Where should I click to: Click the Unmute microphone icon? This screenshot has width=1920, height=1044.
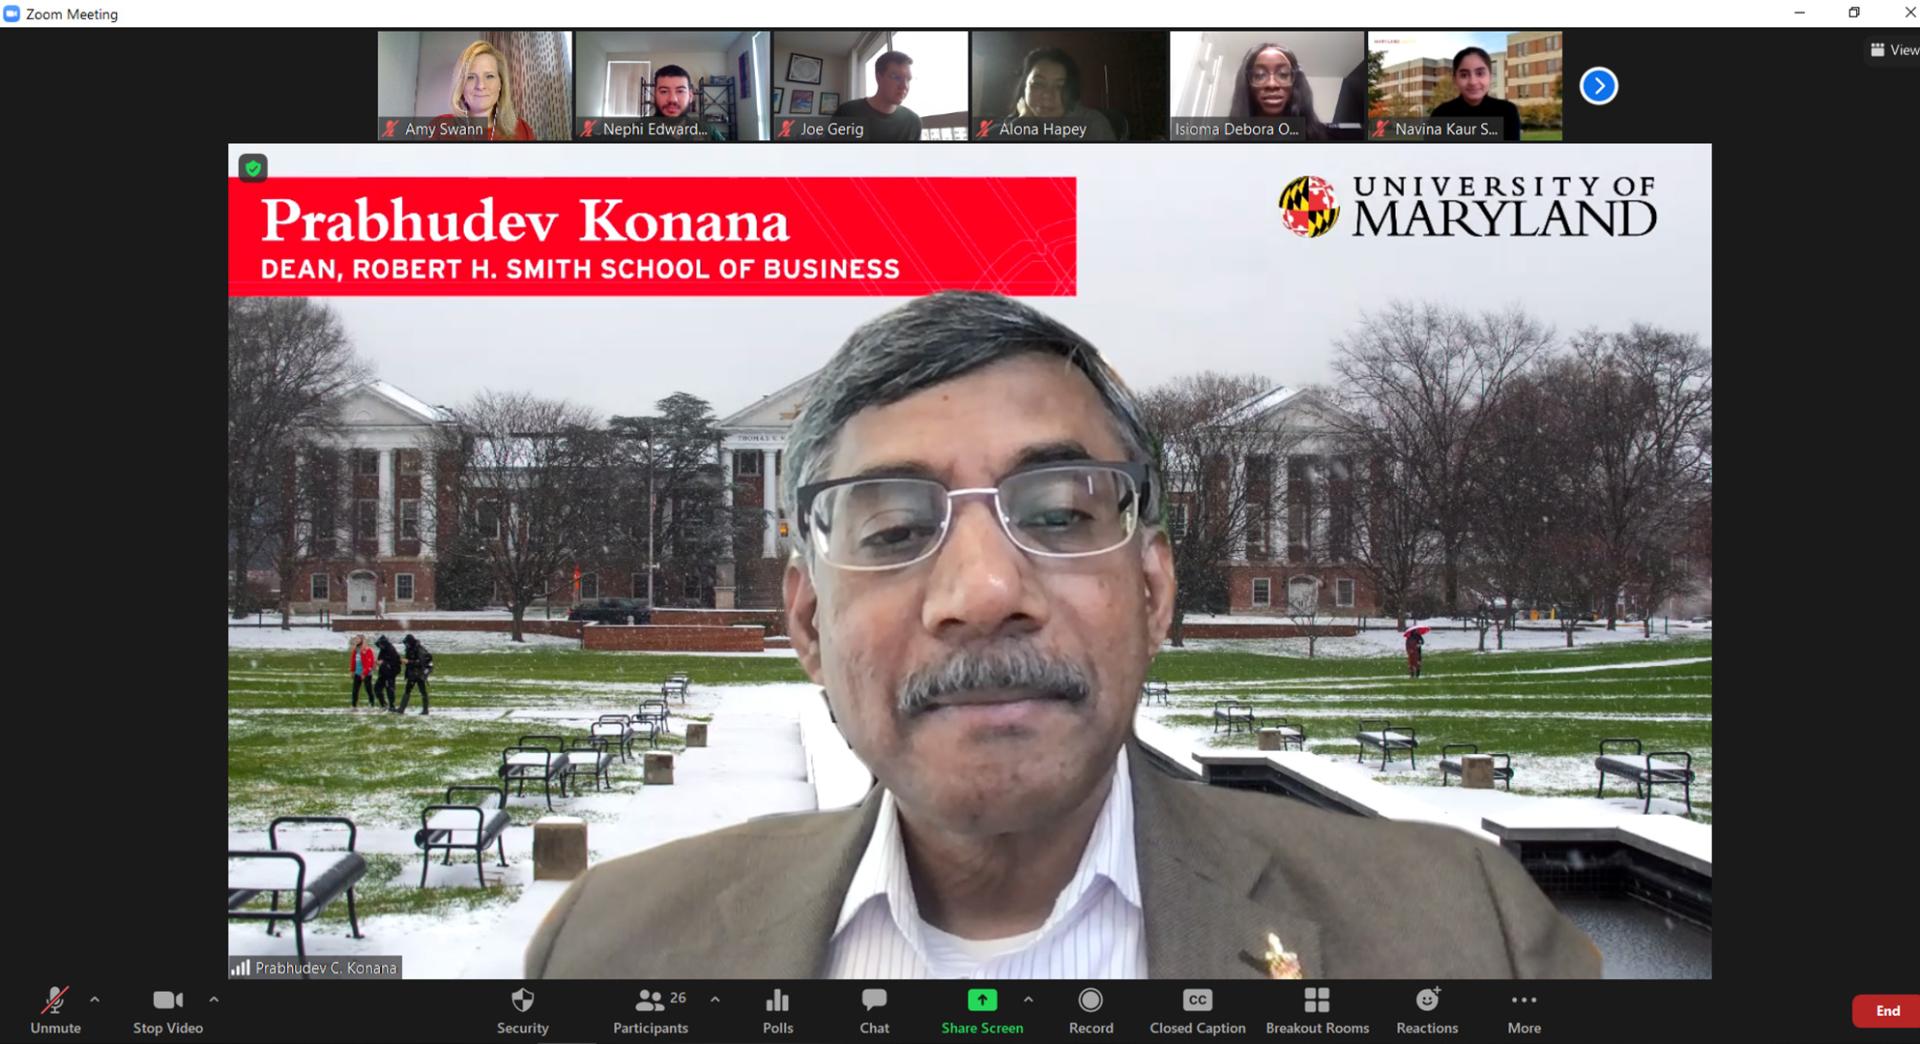[54, 1000]
